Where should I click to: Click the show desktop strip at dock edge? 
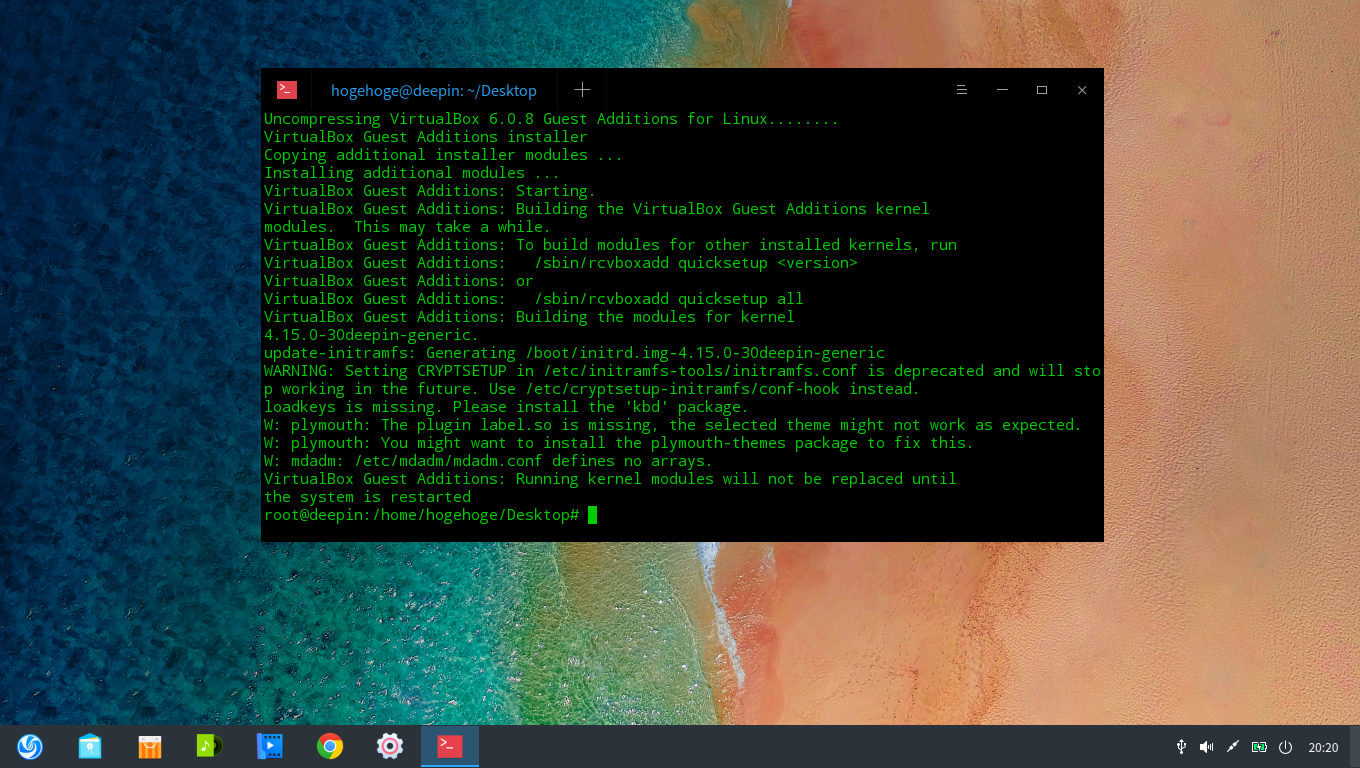tap(1354, 747)
